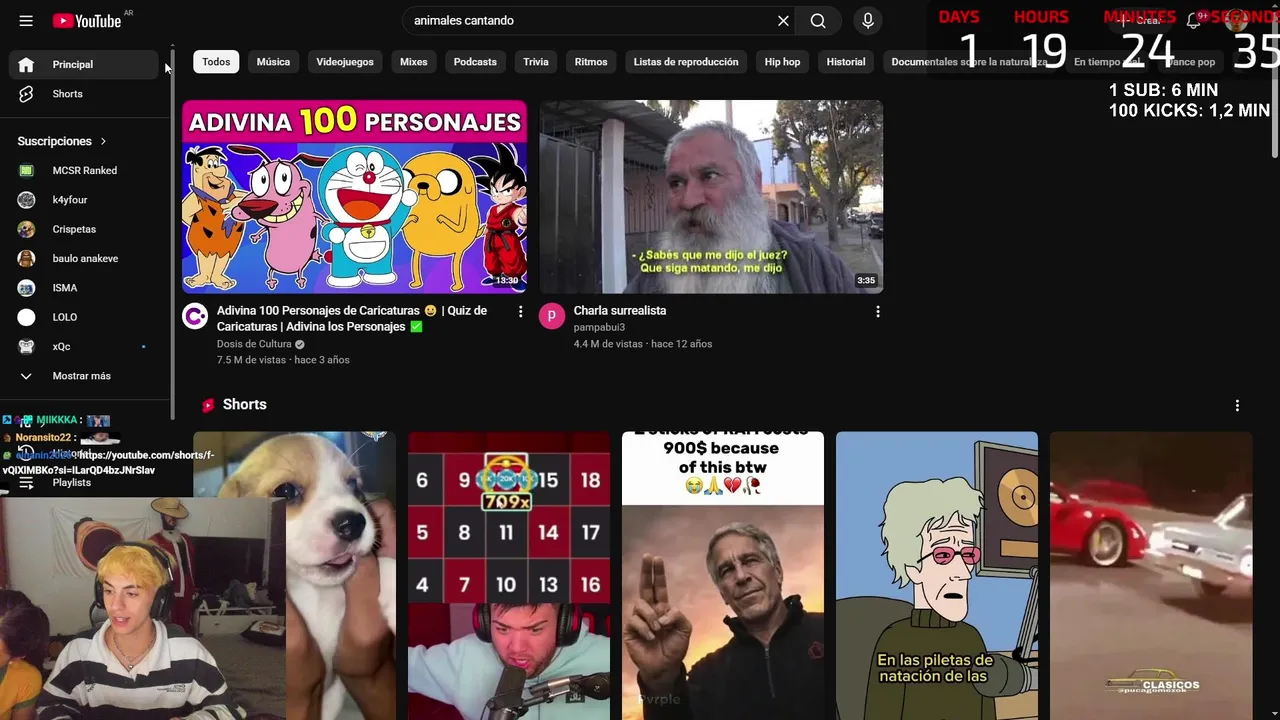This screenshot has width=1280, height=720.
Task: Click the Dosis de Cultura channel avatar
Action: click(x=195, y=317)
